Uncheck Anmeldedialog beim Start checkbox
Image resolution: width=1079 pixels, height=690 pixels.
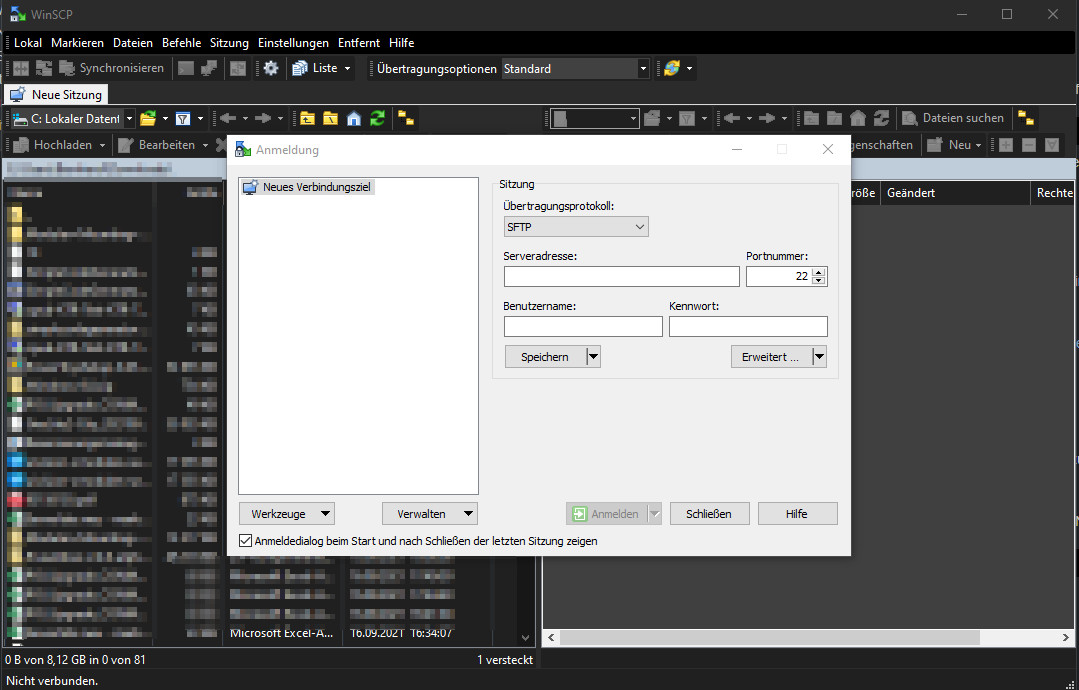pos(246,541)
